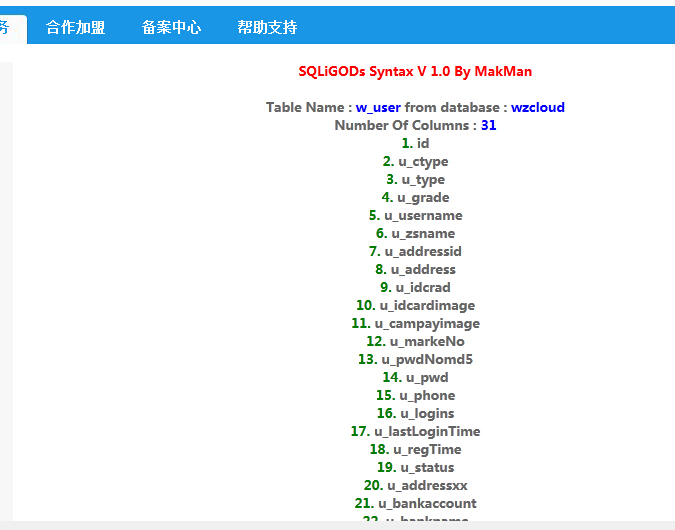
Task: Click the u_pwdNomd5 column entry
Action: [x=426, y=359]
